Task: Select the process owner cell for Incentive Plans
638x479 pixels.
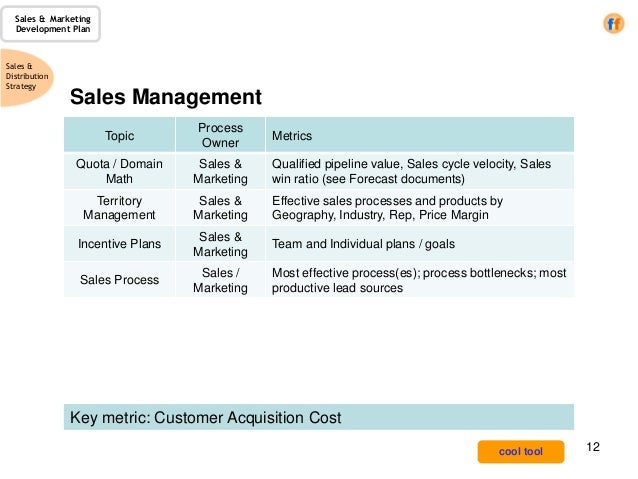Action: (x=220, y=243)
